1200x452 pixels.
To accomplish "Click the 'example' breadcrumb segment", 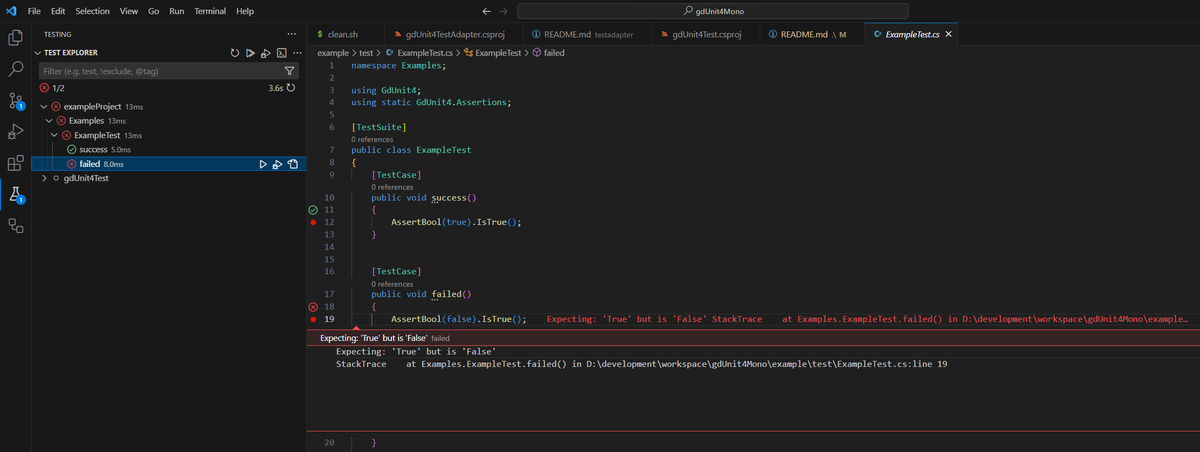I will (332, 52).
